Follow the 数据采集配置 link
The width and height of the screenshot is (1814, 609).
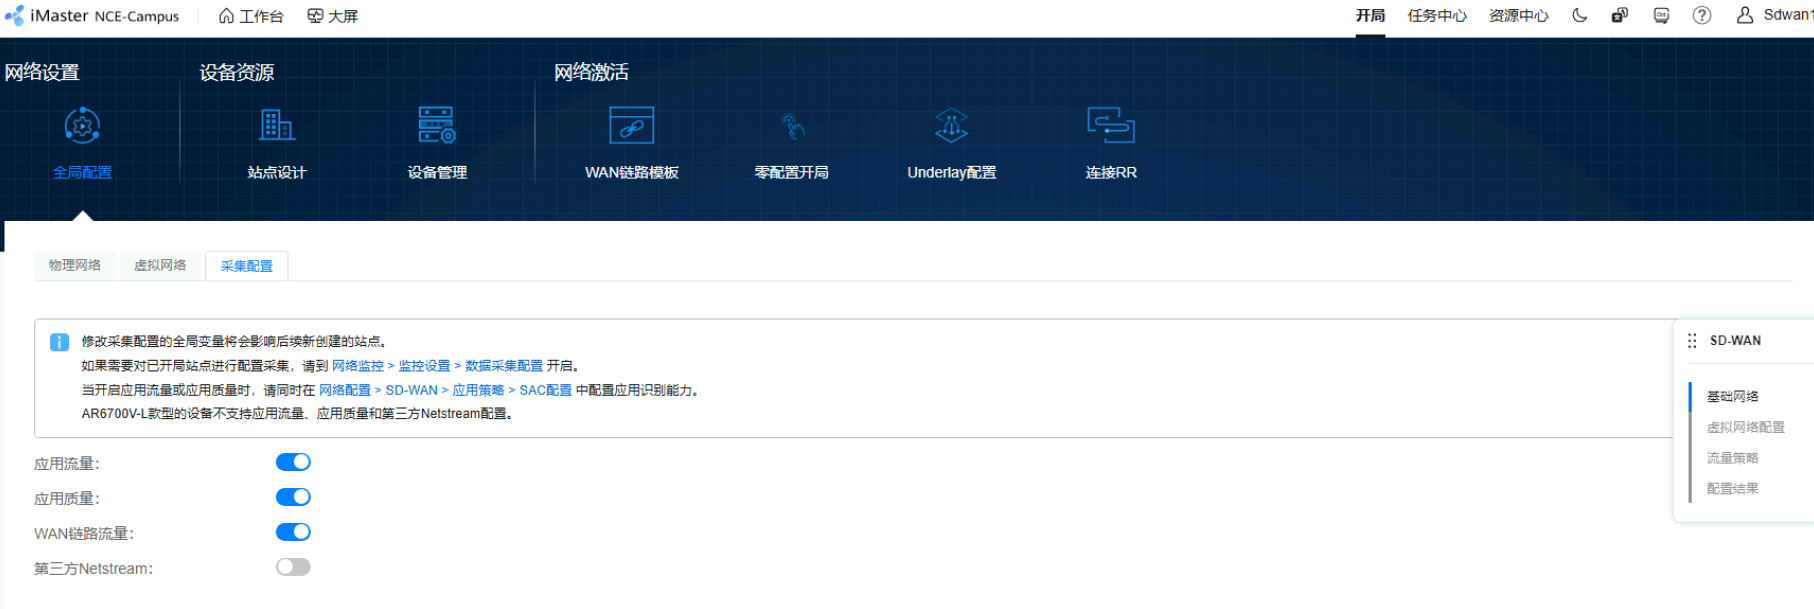(504, 366)
